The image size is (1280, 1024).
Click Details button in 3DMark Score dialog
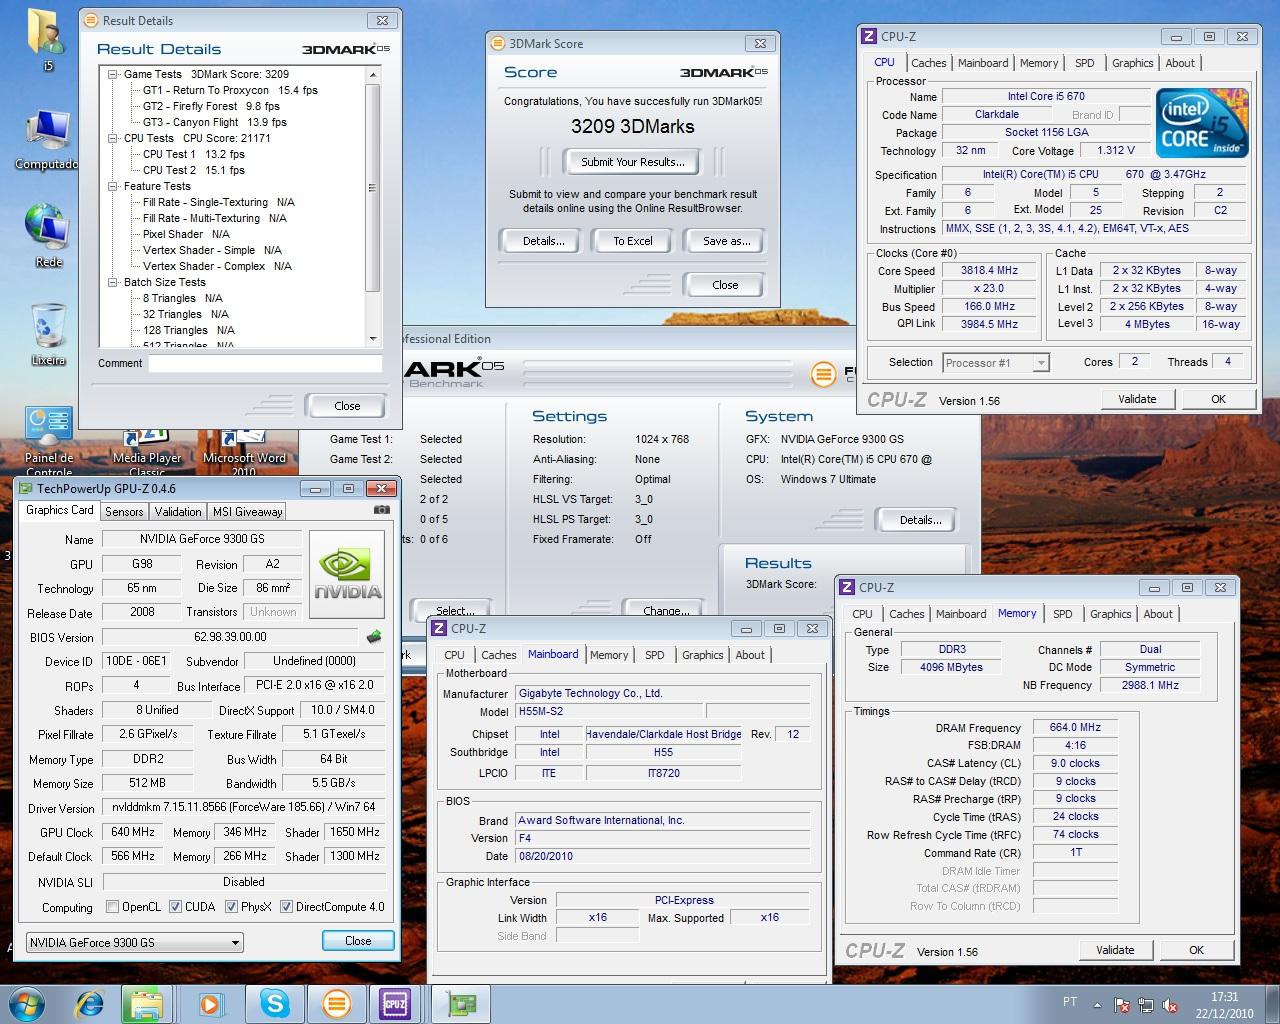[x=544, y=241]
